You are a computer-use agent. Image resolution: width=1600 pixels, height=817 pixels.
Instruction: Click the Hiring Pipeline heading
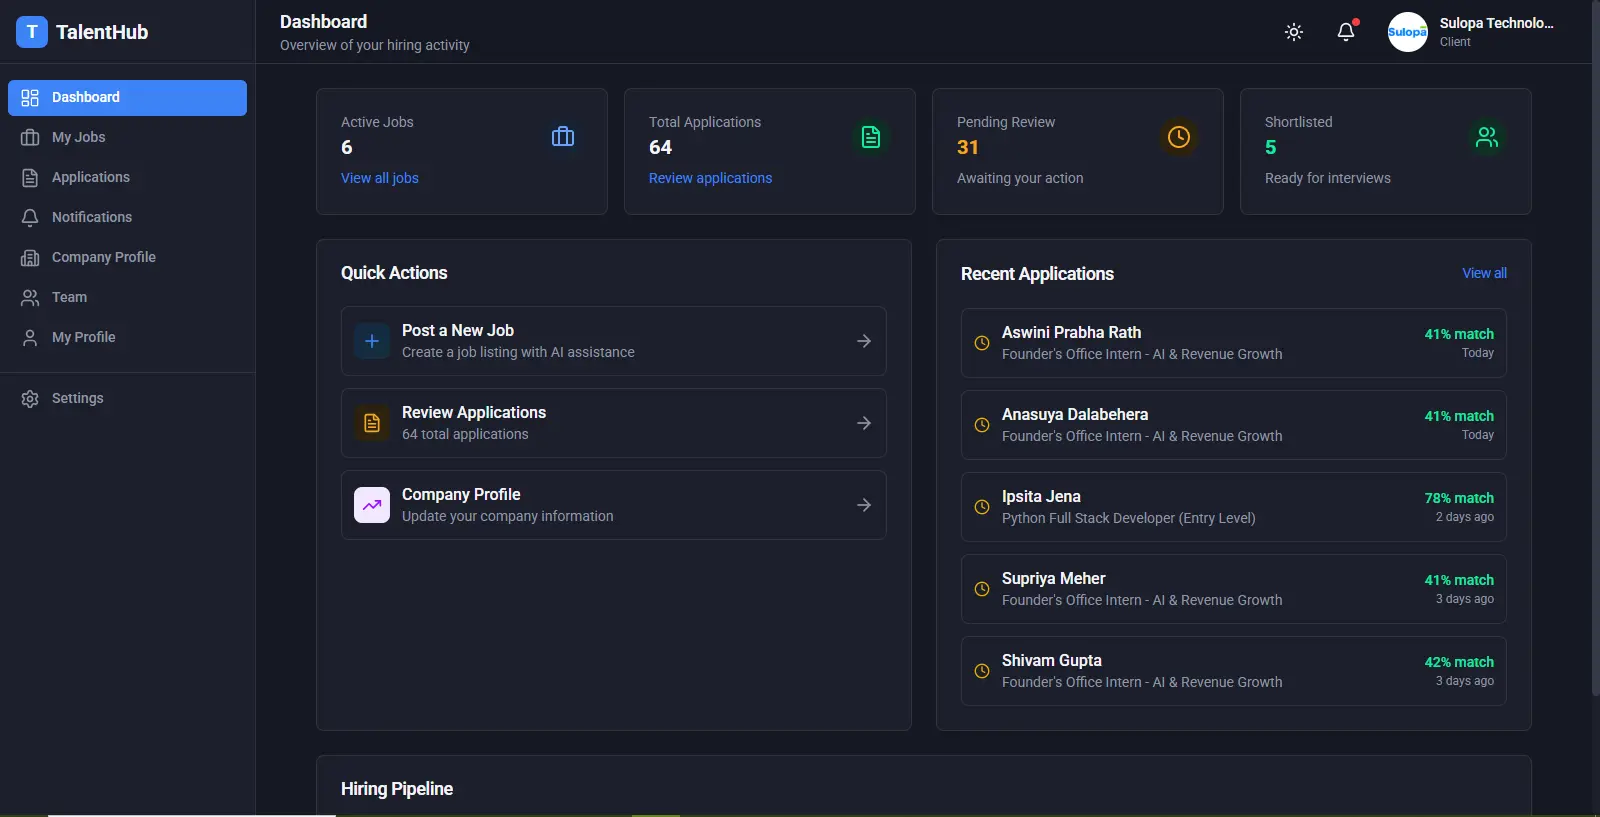pos(397,789)
